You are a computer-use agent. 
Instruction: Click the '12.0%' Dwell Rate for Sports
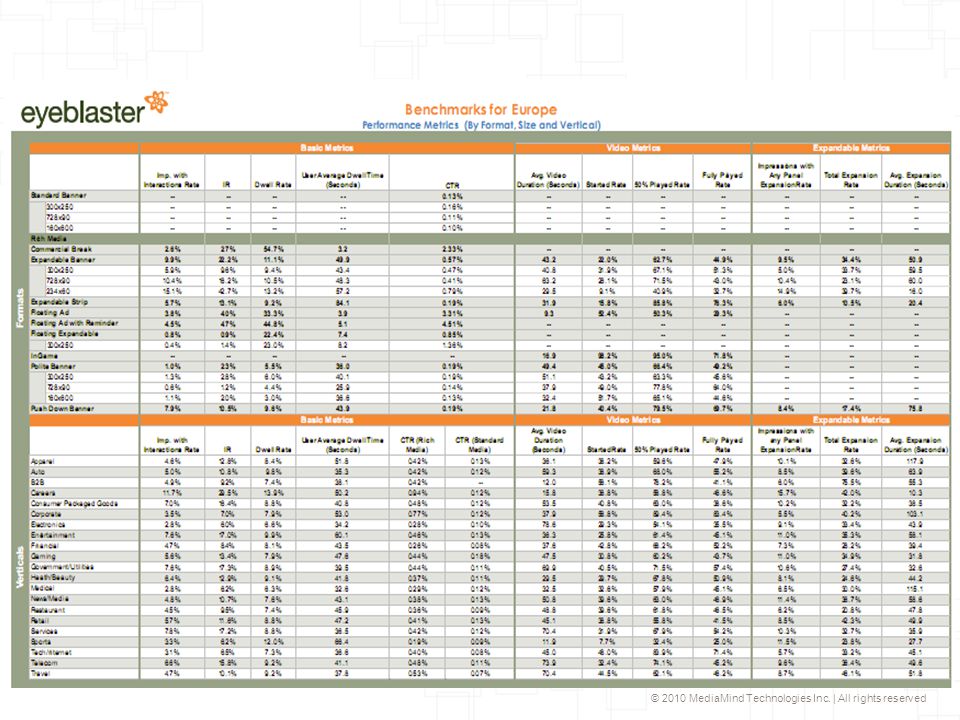point(273,642)
